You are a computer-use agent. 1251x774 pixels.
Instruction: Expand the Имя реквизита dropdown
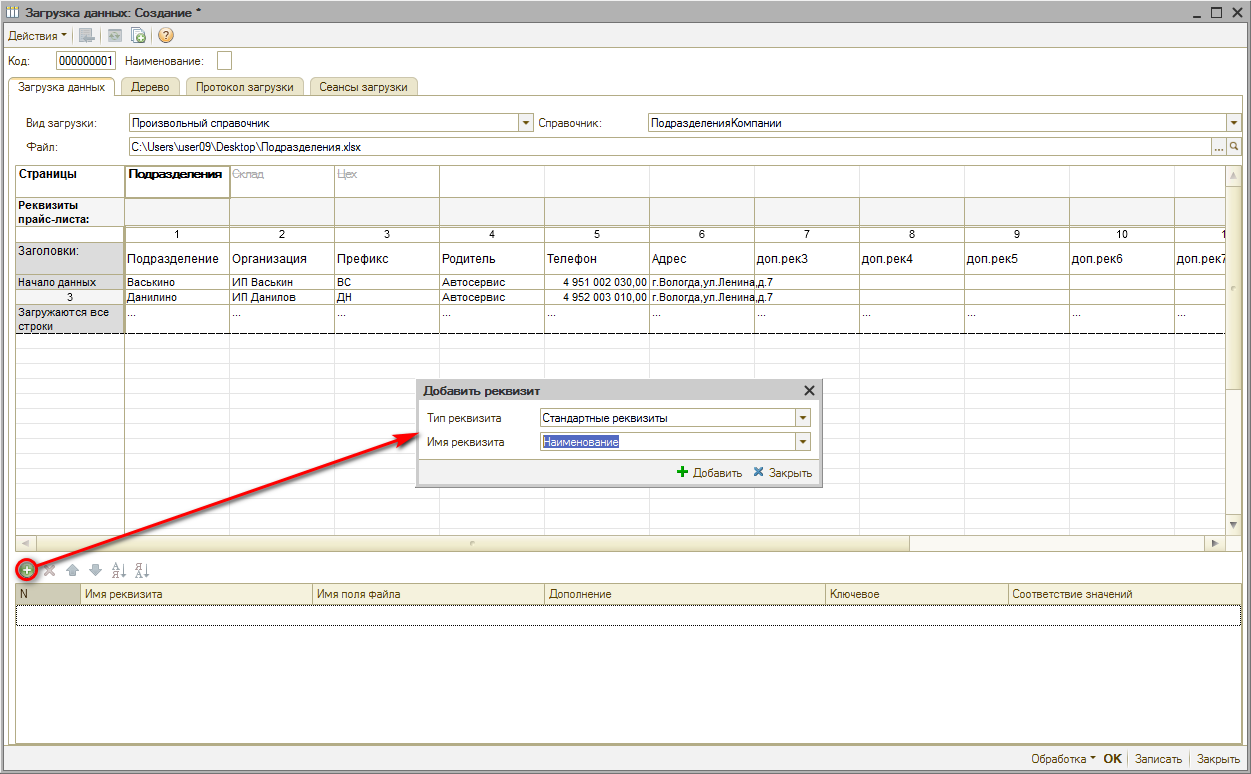coord(802,442)
